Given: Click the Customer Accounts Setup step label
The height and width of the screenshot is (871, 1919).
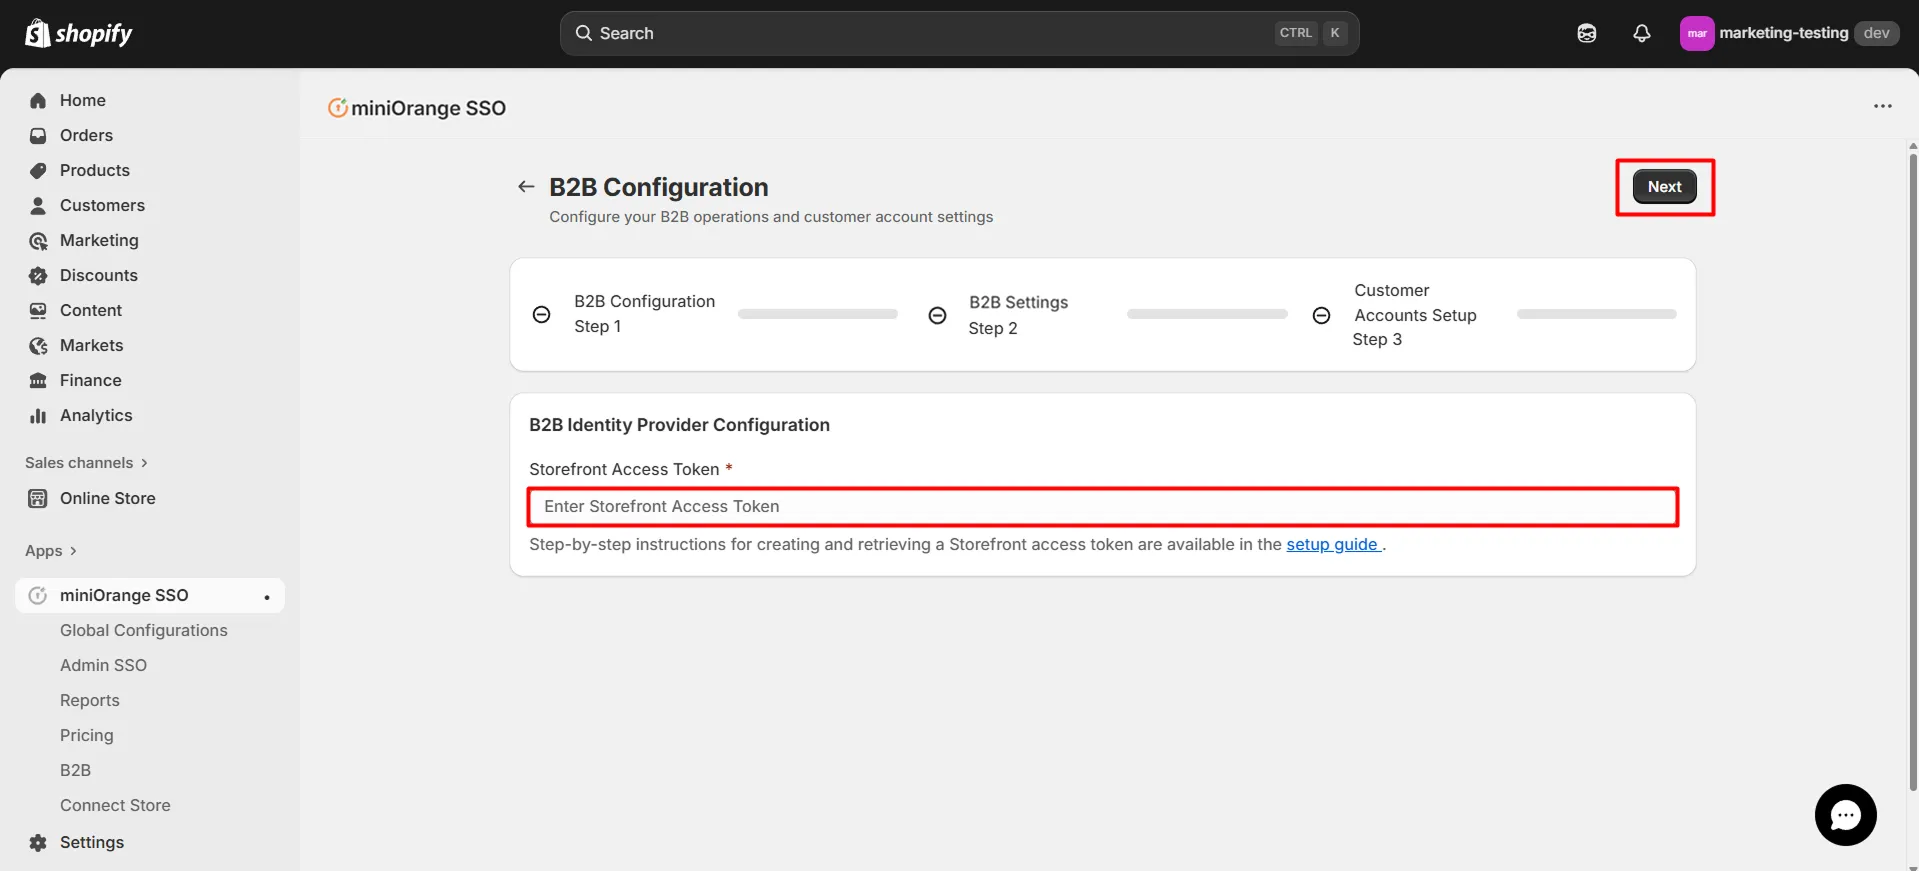Looking at the screenshot, I should (x=1415, y=302).
